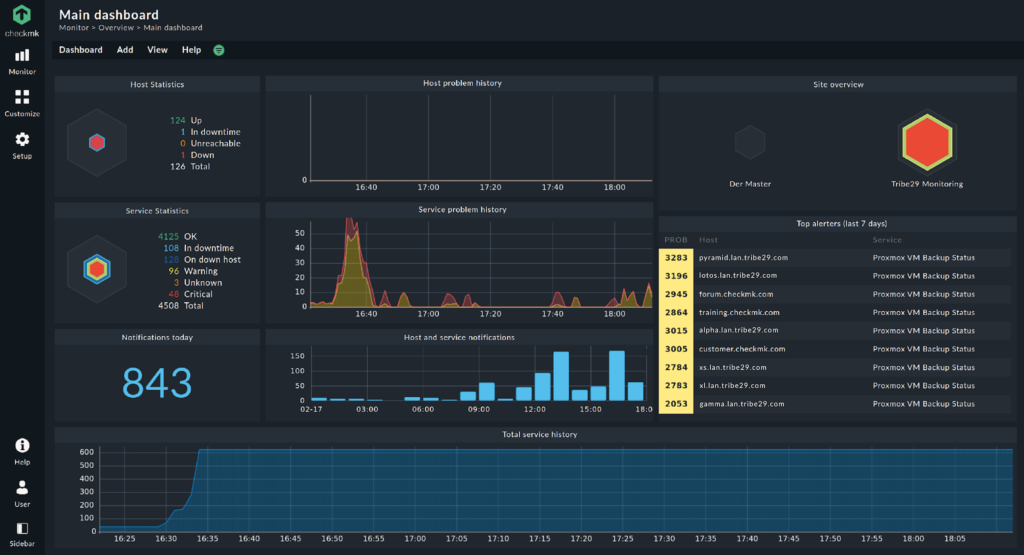Click the 3015 problem count cell

coord(676,331)
